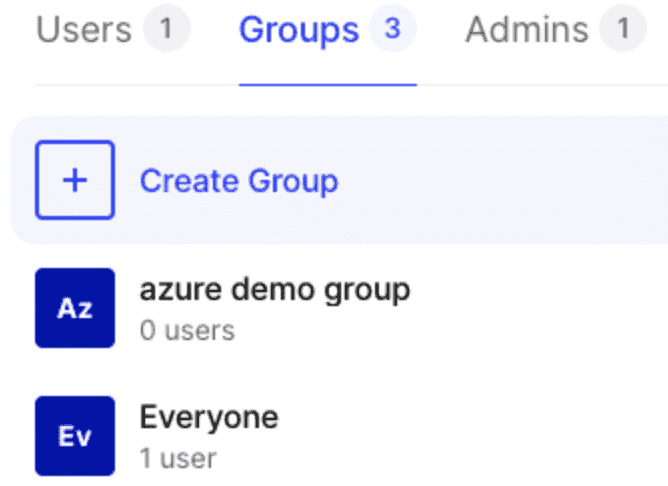Viewport: 668px width, 486px height.
Task: Click the '1 user' label under Everyone
Action: 178,458
